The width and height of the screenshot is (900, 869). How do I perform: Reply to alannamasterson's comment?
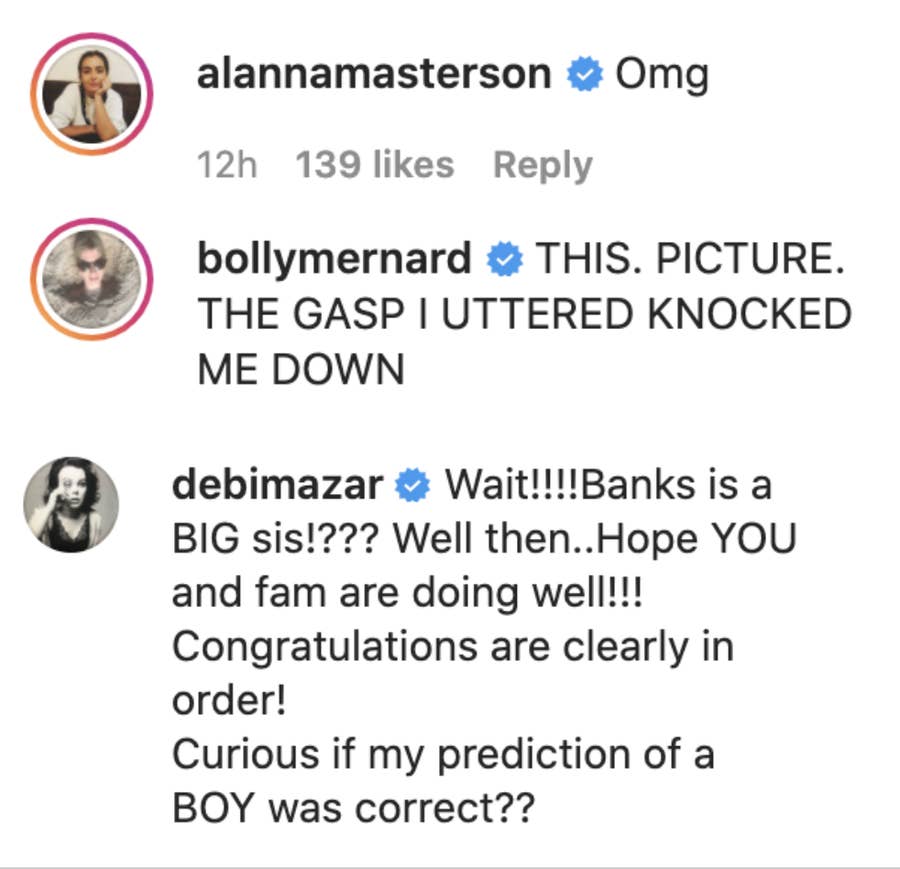tap(542, 165)
